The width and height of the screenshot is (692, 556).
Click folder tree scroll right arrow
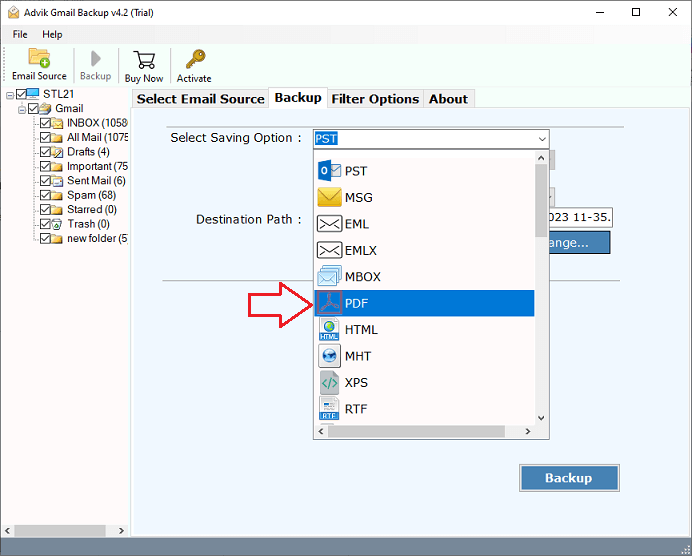pyautogui.click(x=121, y=530)
